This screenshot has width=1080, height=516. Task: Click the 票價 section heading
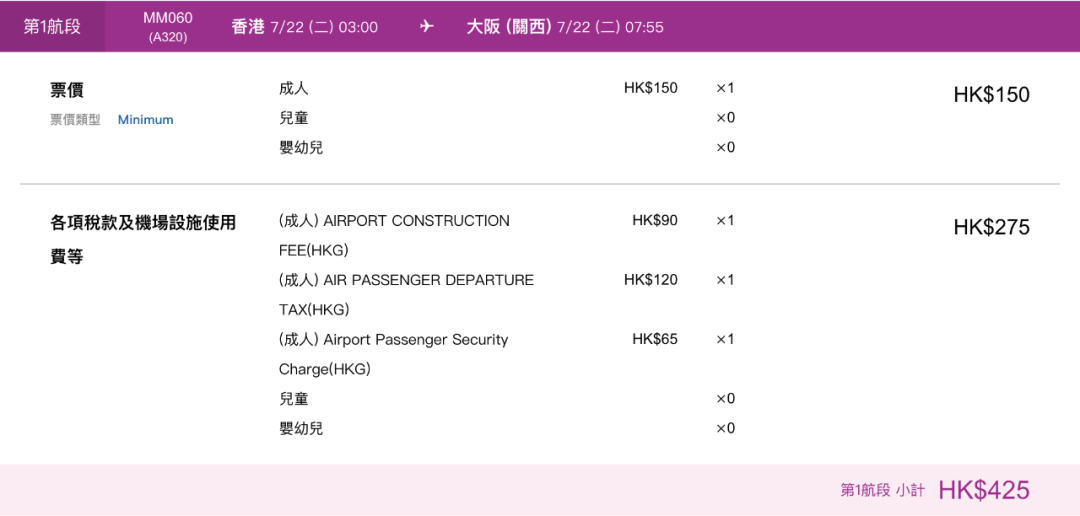[x=67, y=90]
